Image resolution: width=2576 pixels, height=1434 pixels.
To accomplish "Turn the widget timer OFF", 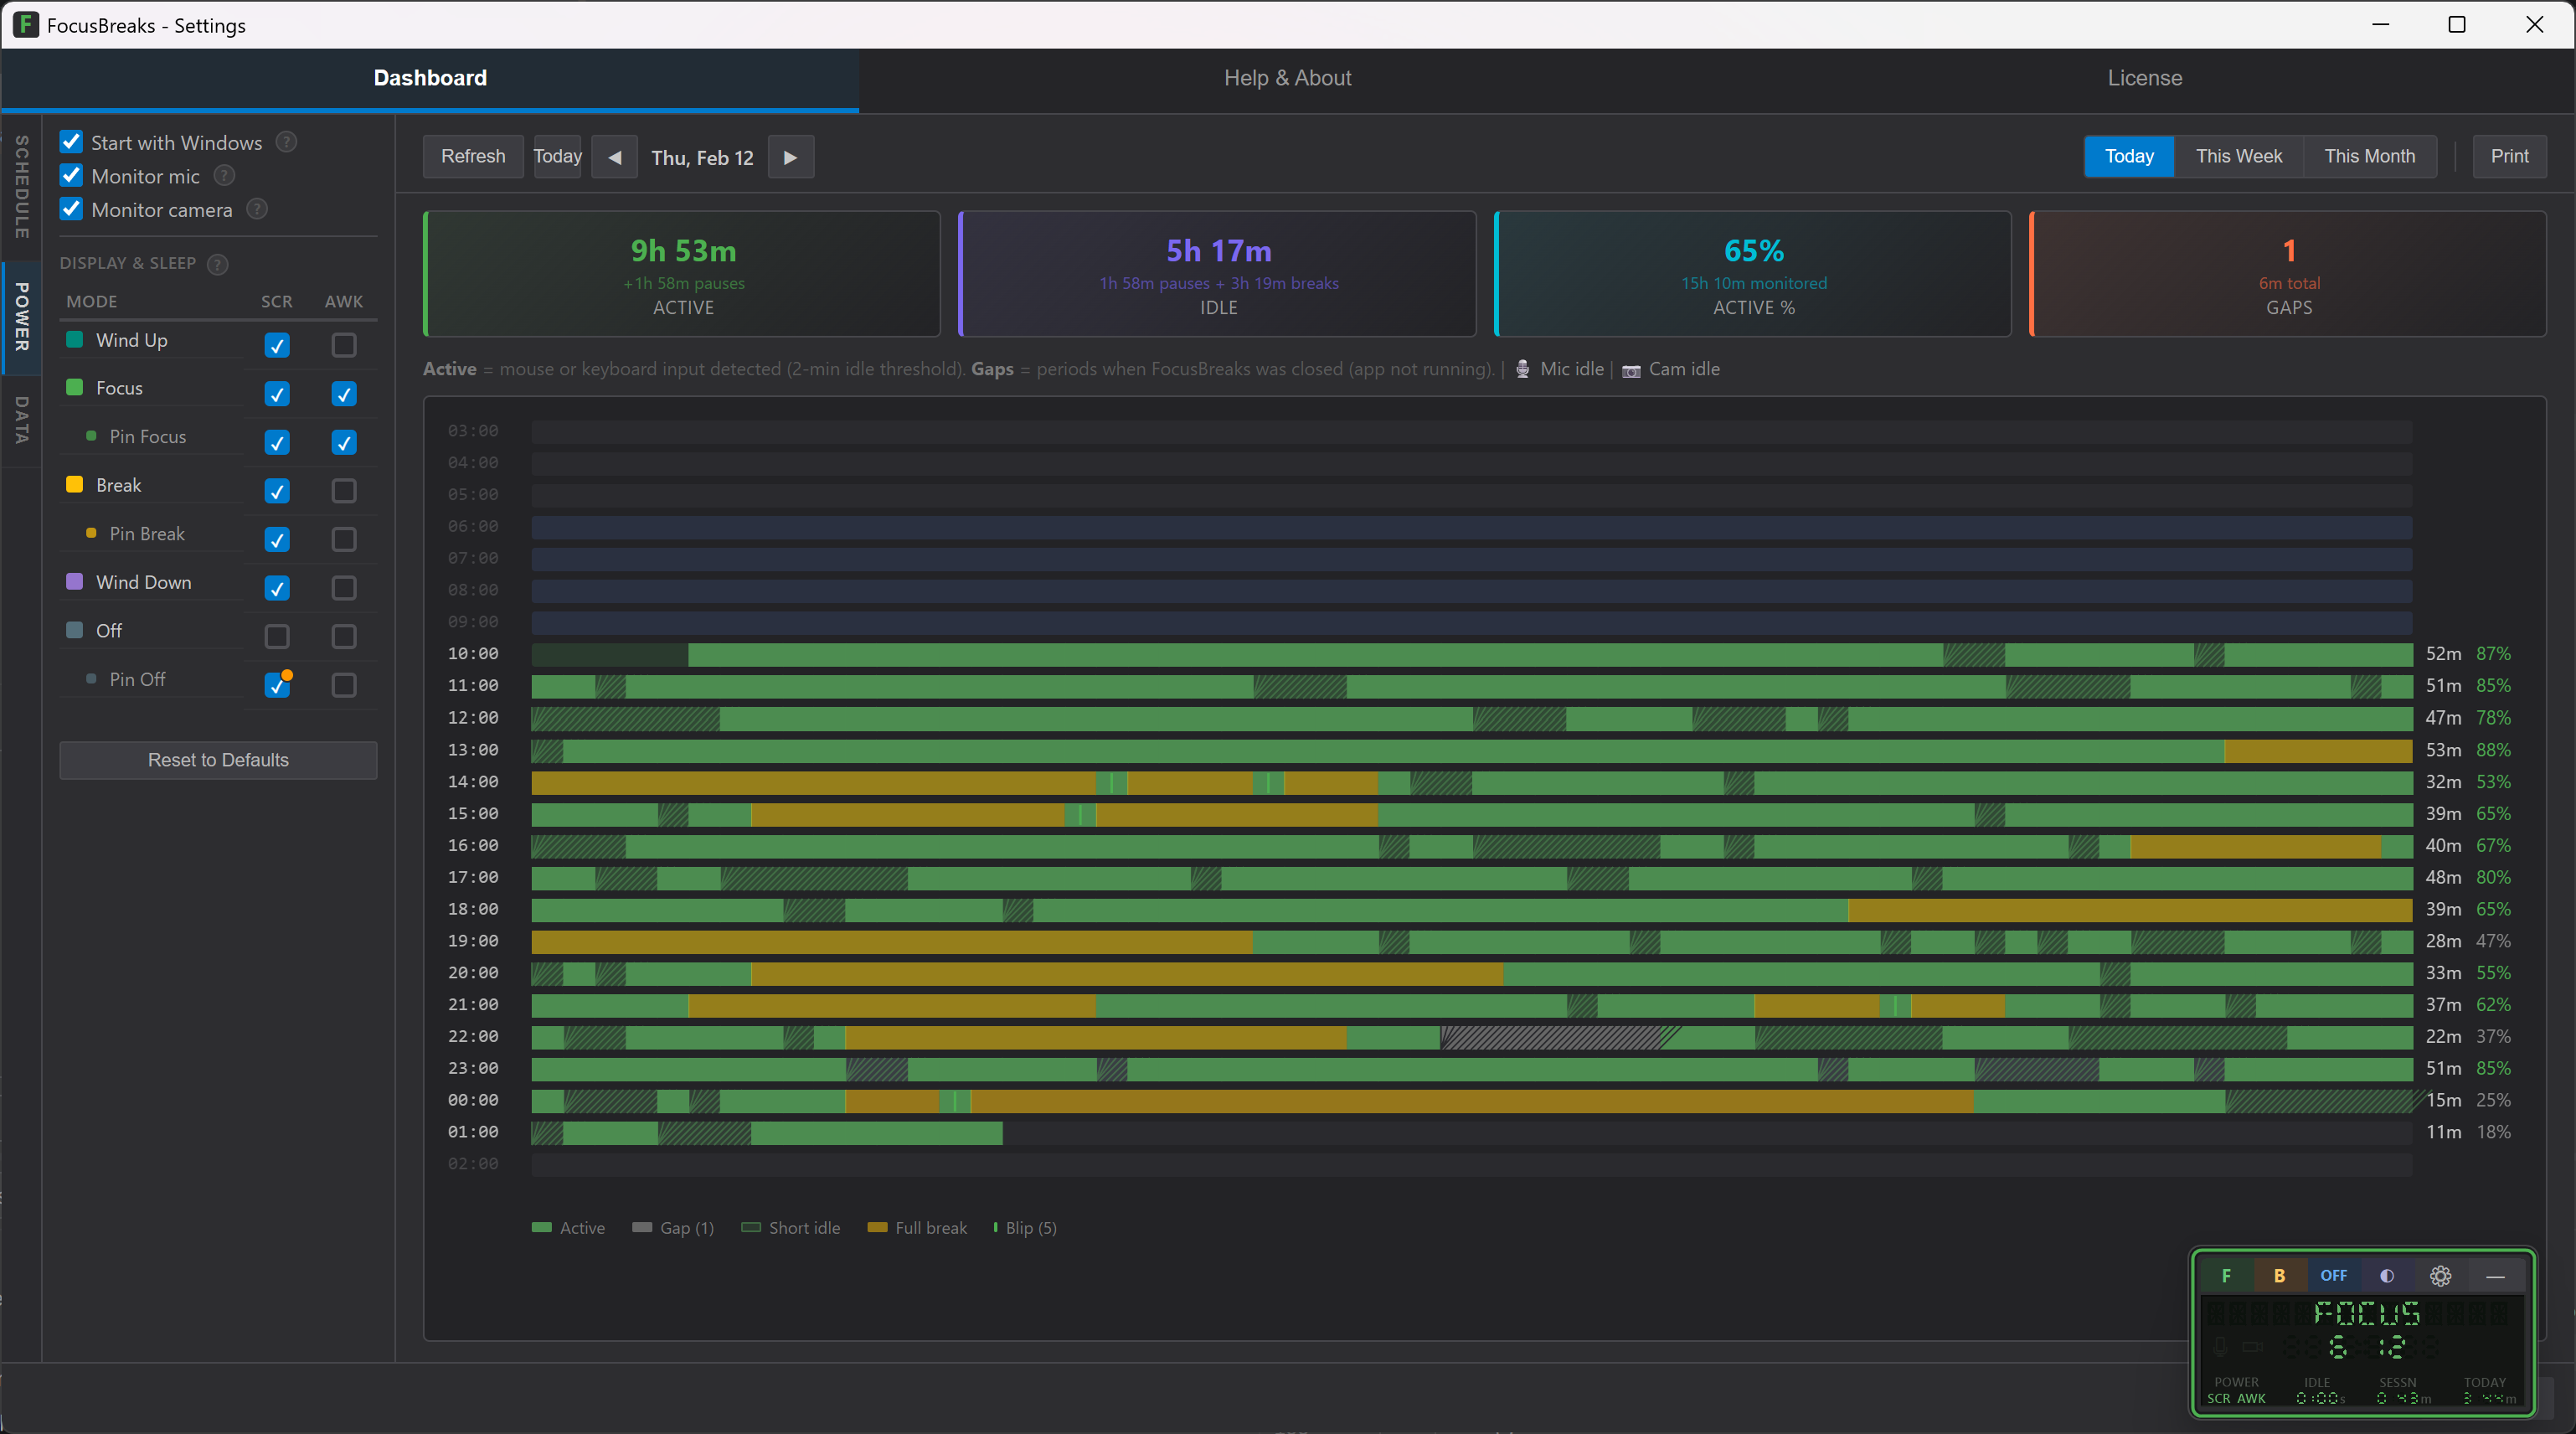I will [2333, 1276].
